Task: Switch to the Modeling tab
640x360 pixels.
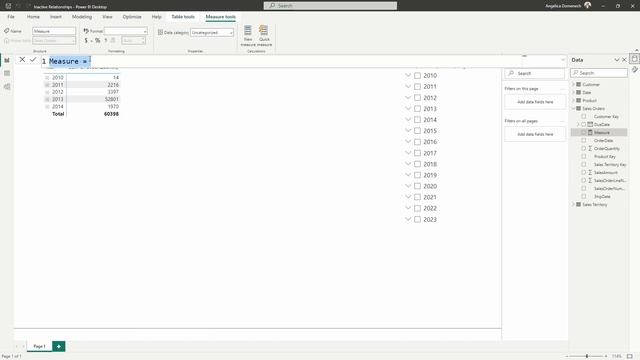Action: tap(82, 17)
